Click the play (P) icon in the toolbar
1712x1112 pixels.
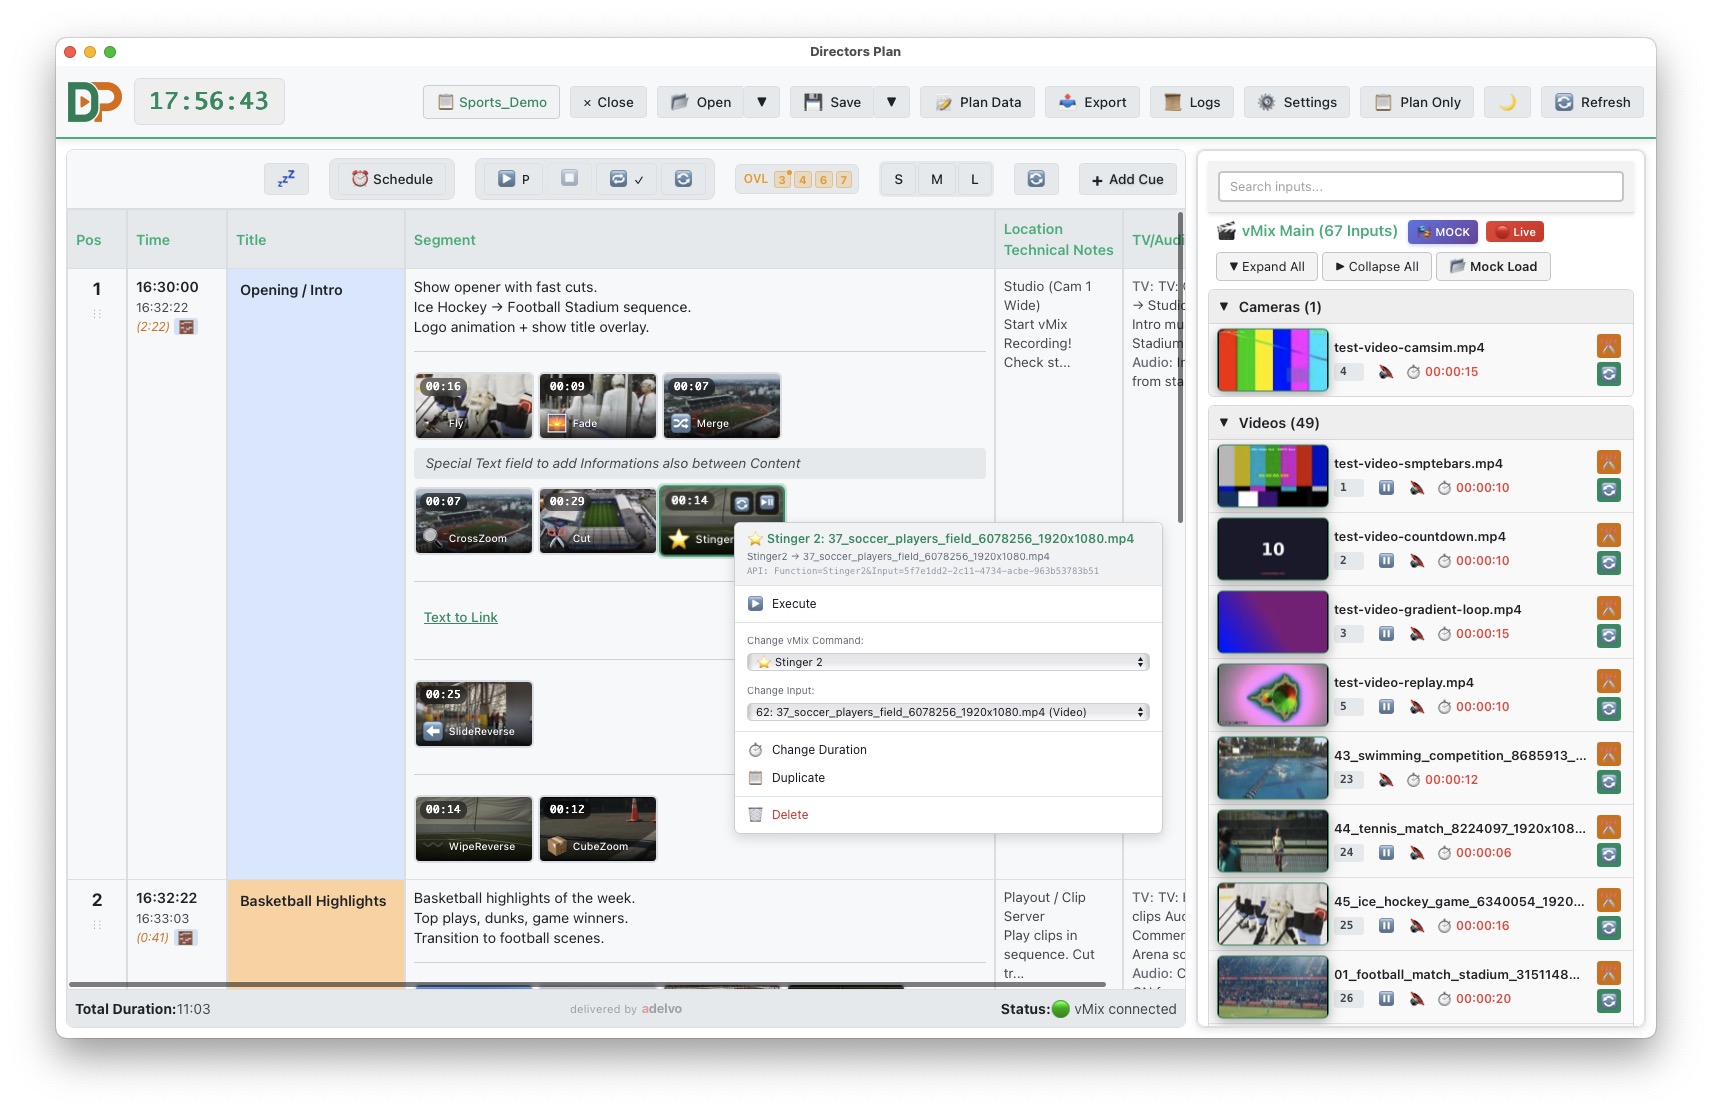(512, 179)
